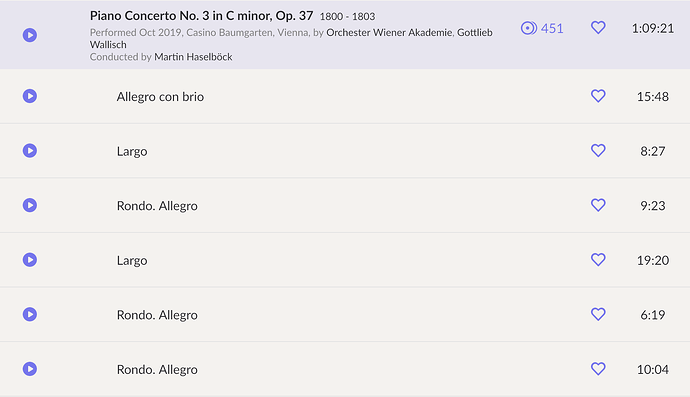Screen dimensions: 690x397
Task: Open the 451 listens counter icon
Action: click(529, 28)
